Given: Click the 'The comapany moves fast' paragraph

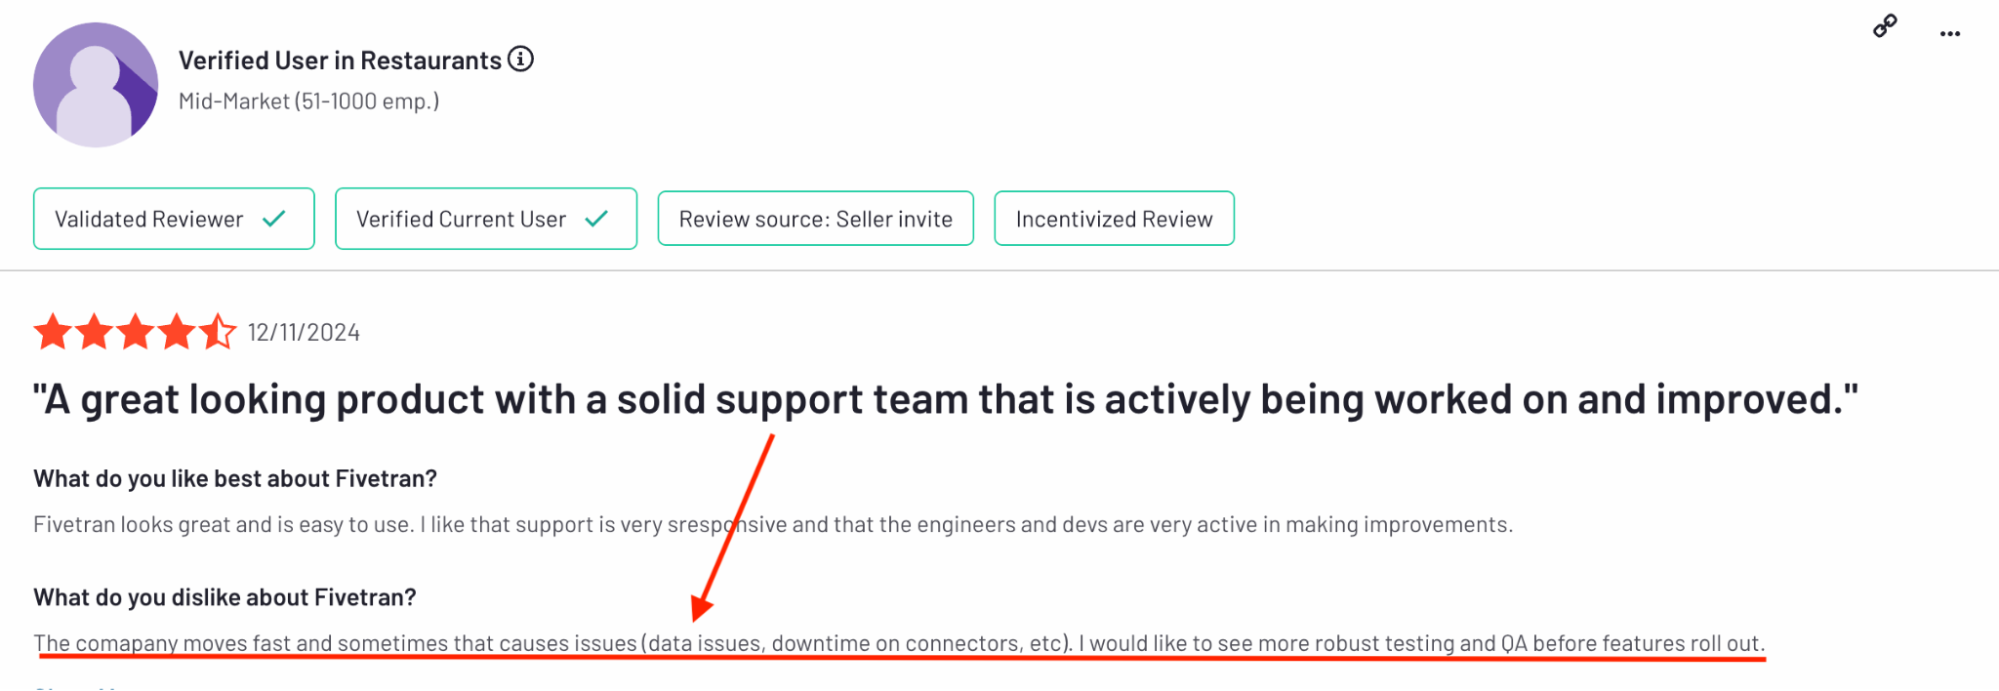Looking at the screenshot, I should (x=900, y=643).
